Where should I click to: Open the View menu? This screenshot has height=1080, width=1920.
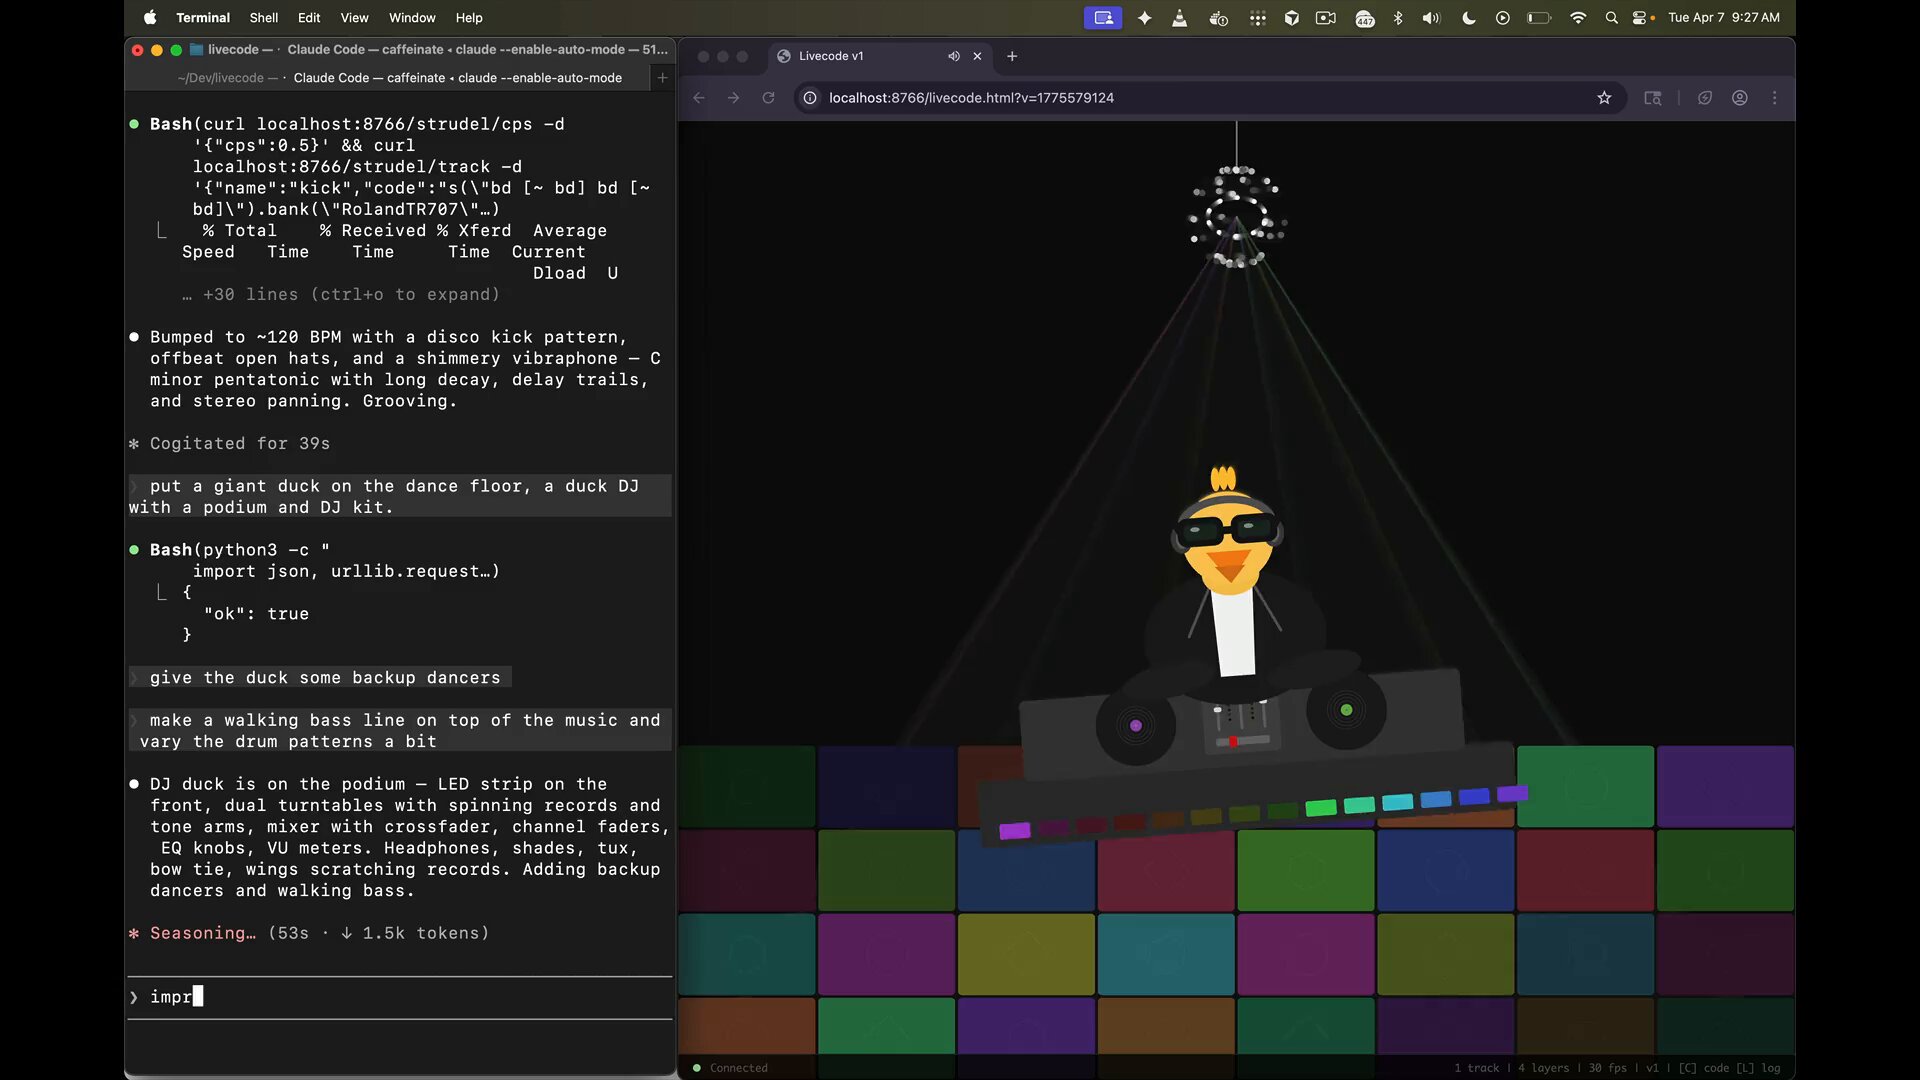point(354,17)
